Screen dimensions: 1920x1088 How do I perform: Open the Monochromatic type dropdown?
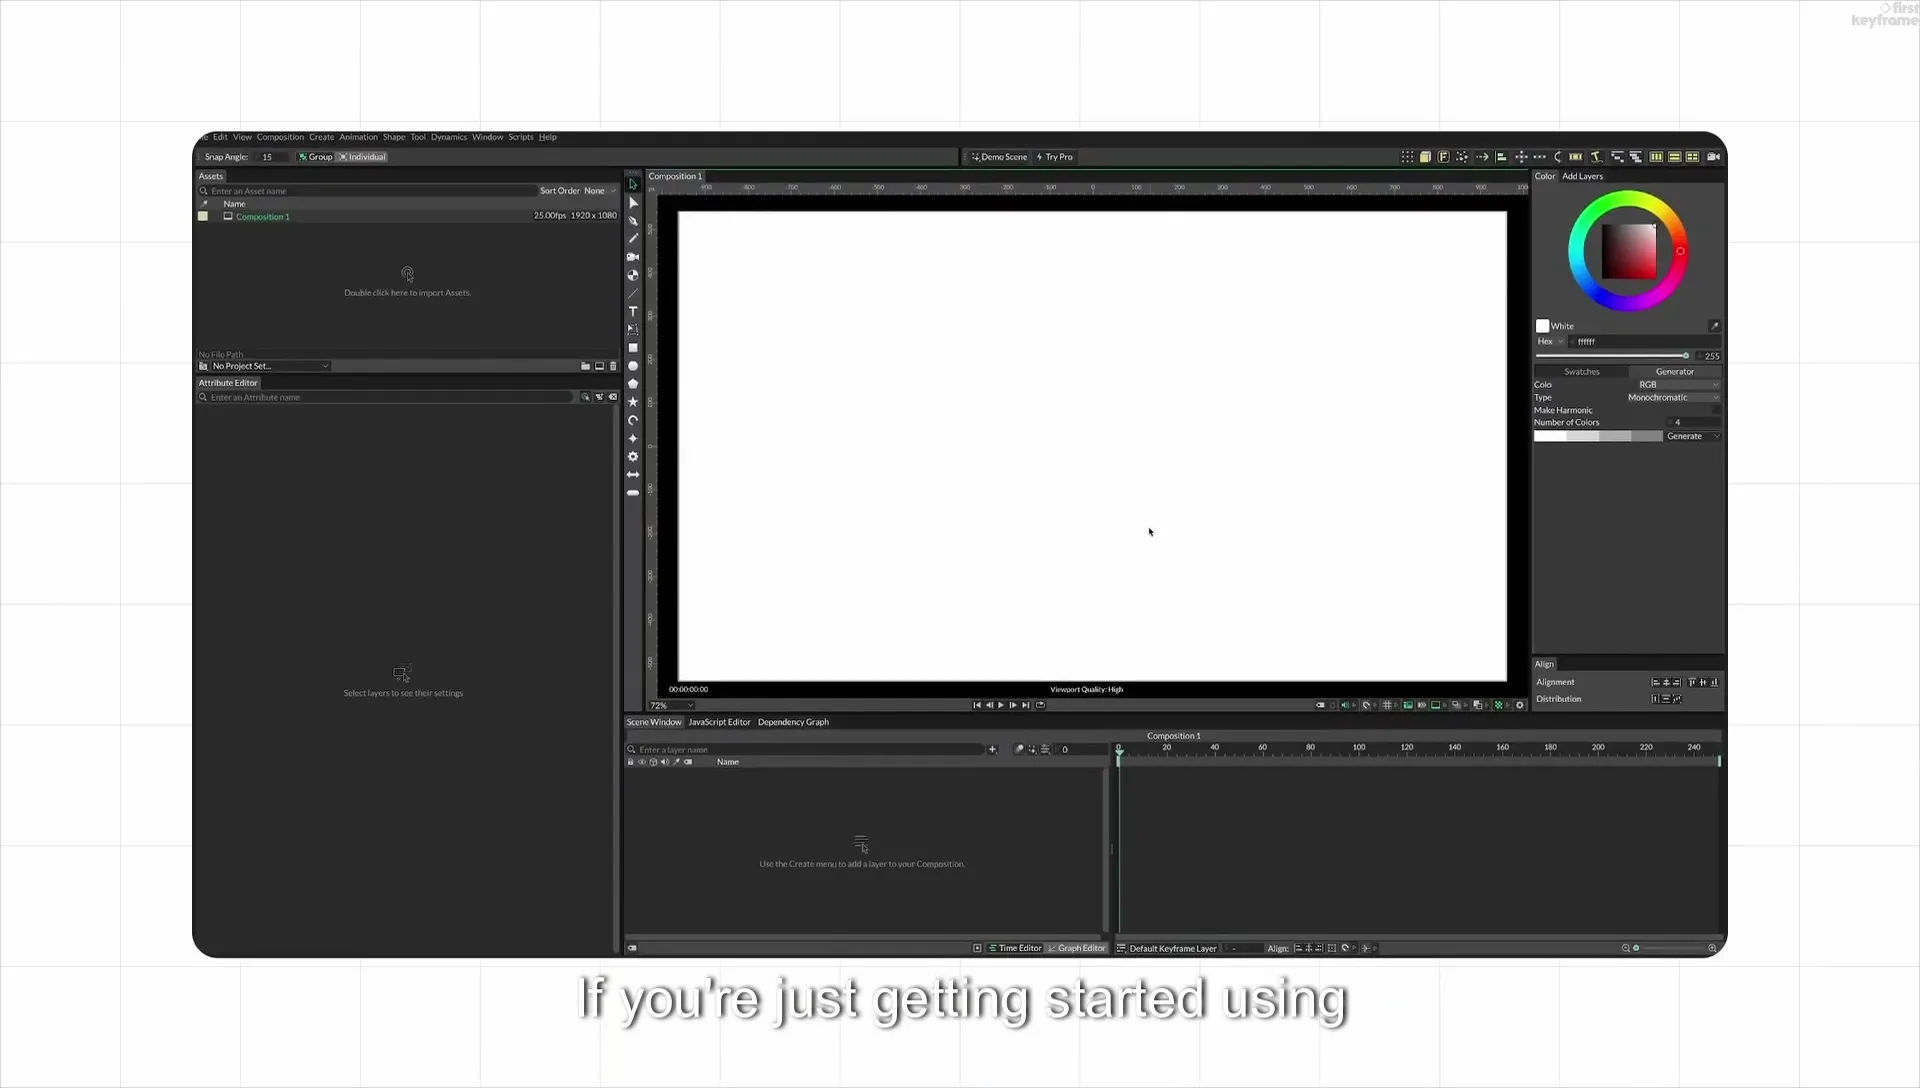[1673, 398]
